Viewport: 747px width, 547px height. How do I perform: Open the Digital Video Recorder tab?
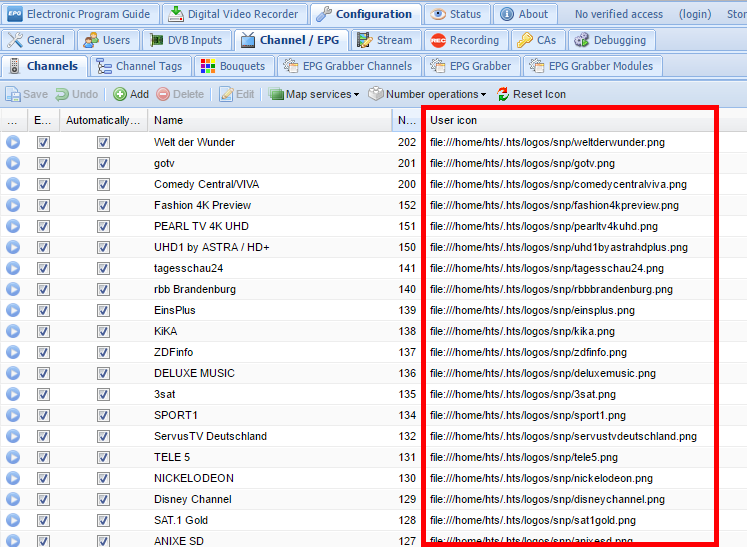[x=234, y=14]
